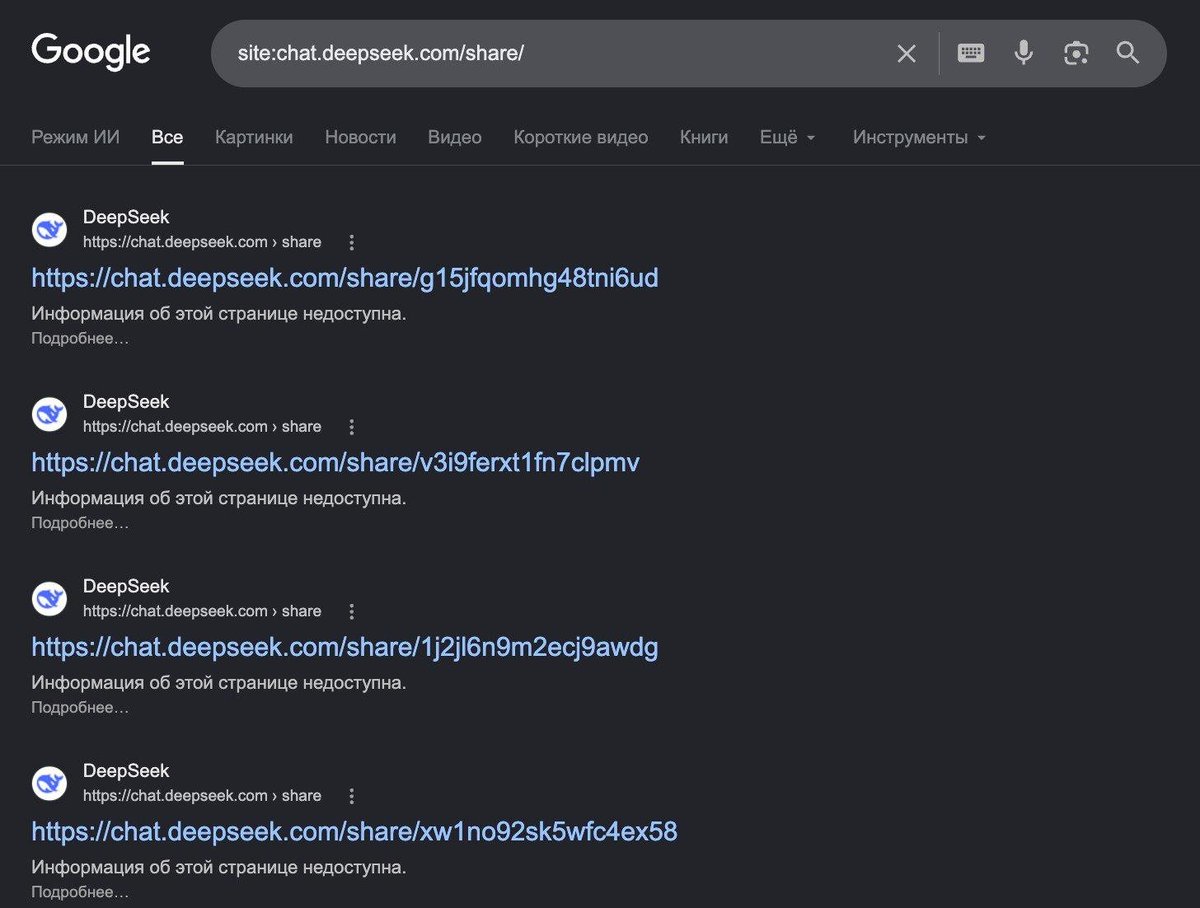The image size is (1200, 908).
Task: Click DeepSeek site name above 1j2jl6n9m2ecj9awdg link
Action: [x=126, y=586]
